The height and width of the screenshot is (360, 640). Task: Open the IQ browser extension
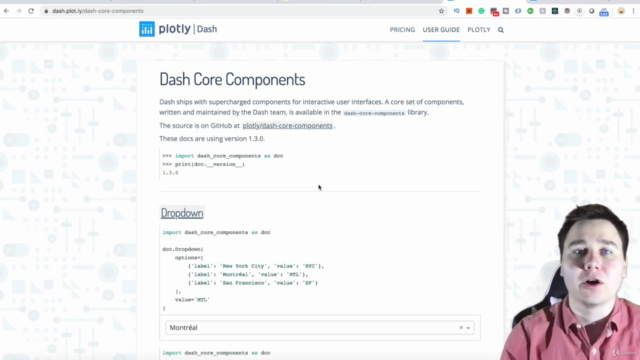(x=456, y=11)
